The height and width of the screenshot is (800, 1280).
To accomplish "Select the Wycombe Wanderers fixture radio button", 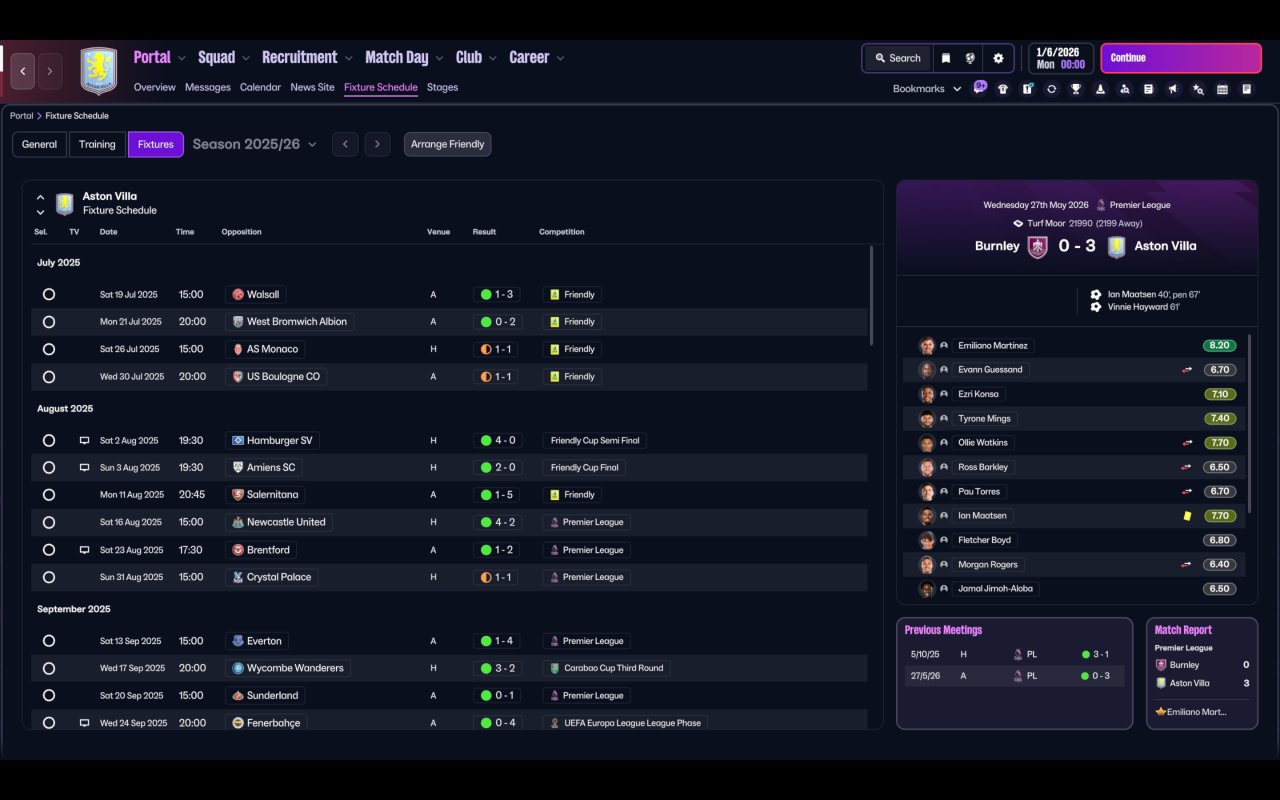I will pyautogui.click(x=49, y=668).
